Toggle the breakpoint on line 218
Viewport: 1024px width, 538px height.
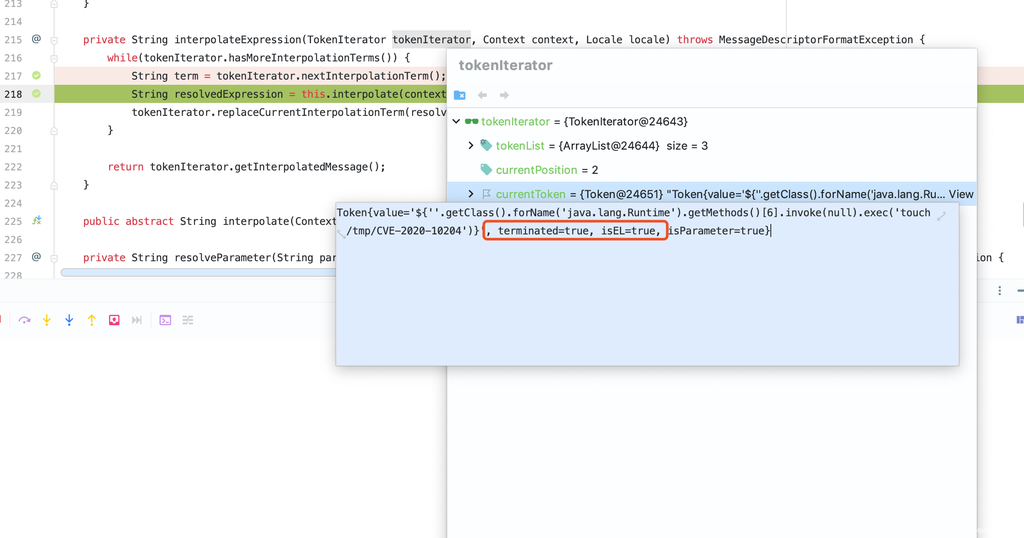(36, 94)
